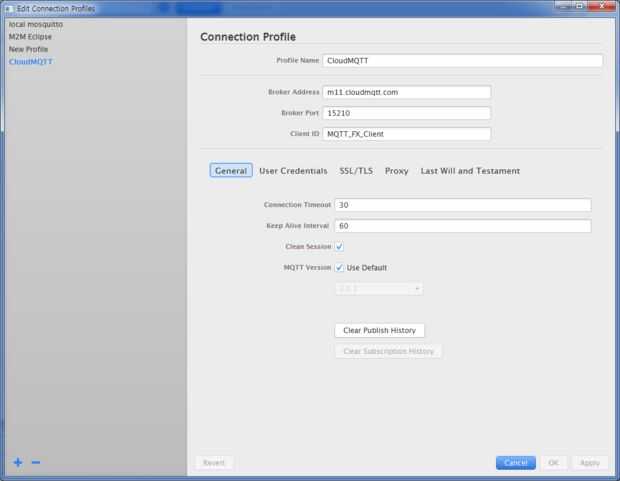Remove selected profile with minus icon

[36, 462]
